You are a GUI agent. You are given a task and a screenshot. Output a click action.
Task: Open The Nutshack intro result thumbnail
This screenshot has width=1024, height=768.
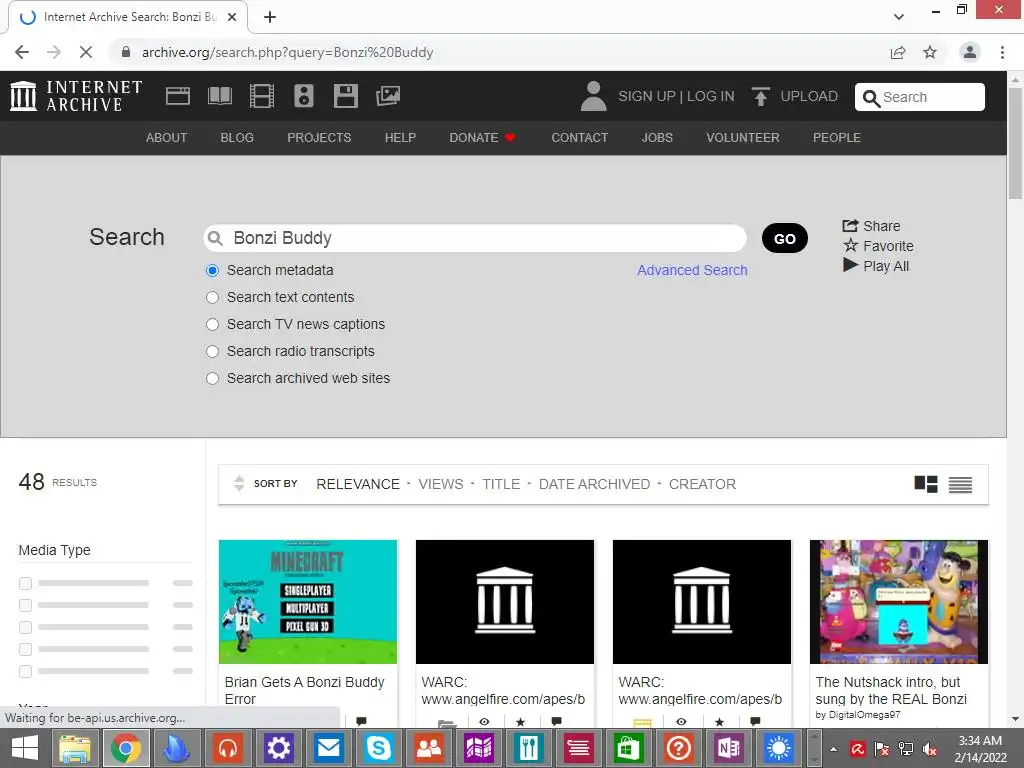click(x=899, y=601)
